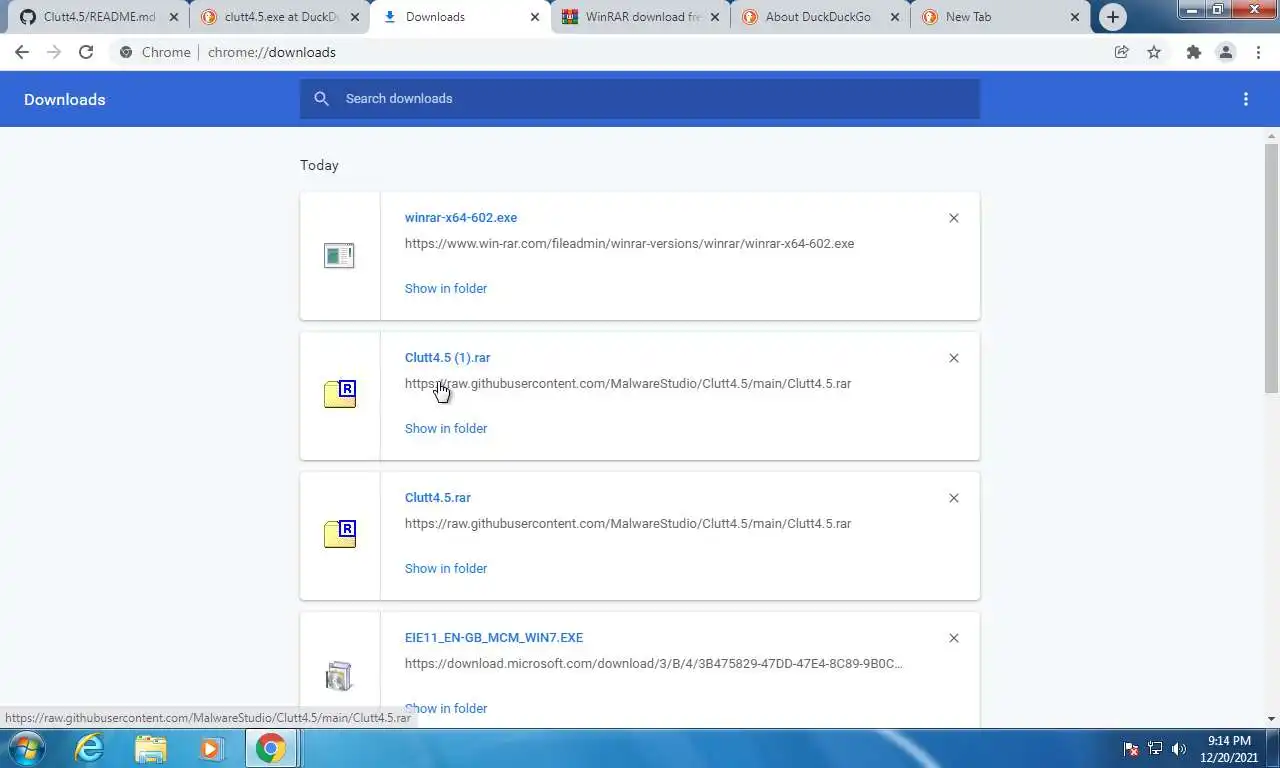The height and width of the screenshot is (768, 1280).
Task: Focus the Search downloads field
Action: [640, 98]
